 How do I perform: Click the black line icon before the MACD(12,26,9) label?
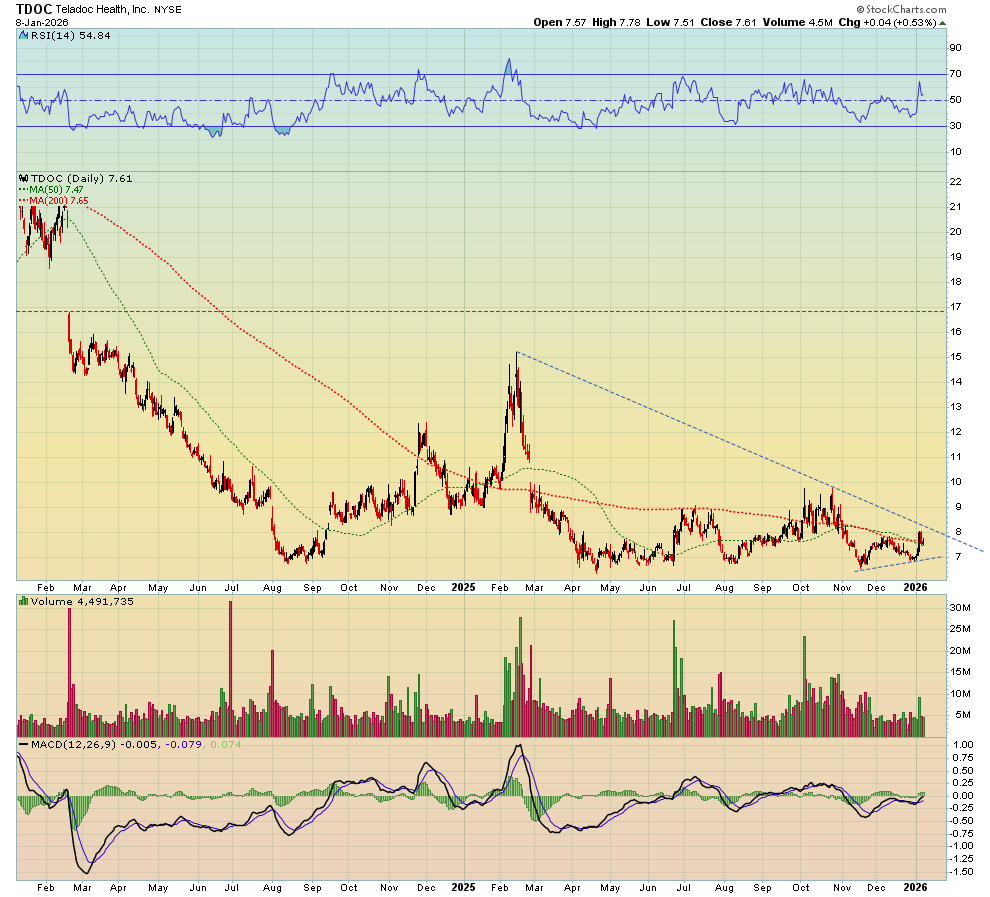click(24, 745)
